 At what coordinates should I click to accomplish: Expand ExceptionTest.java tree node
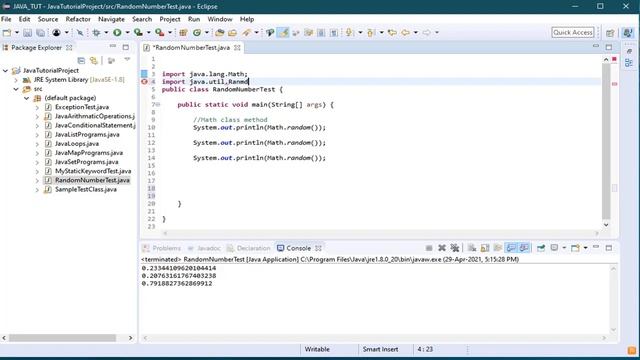pos(37,107)
